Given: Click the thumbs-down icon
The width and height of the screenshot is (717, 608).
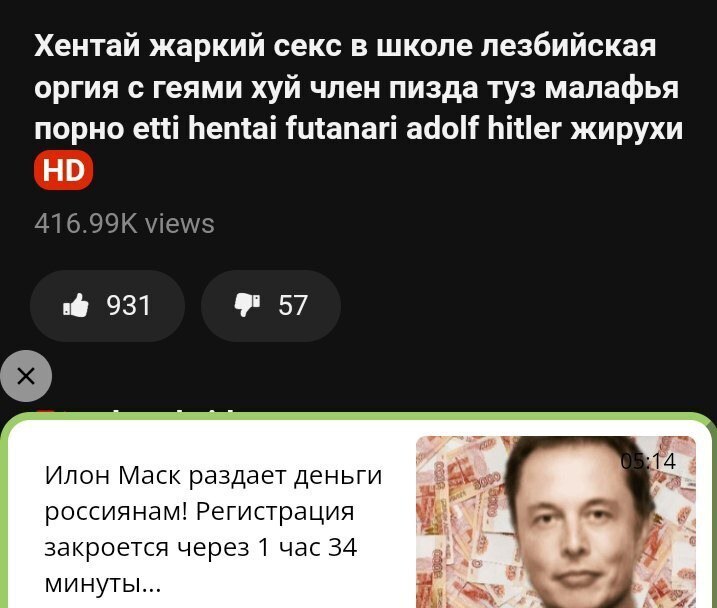Looking at the screenshot, I should [247, 305].
